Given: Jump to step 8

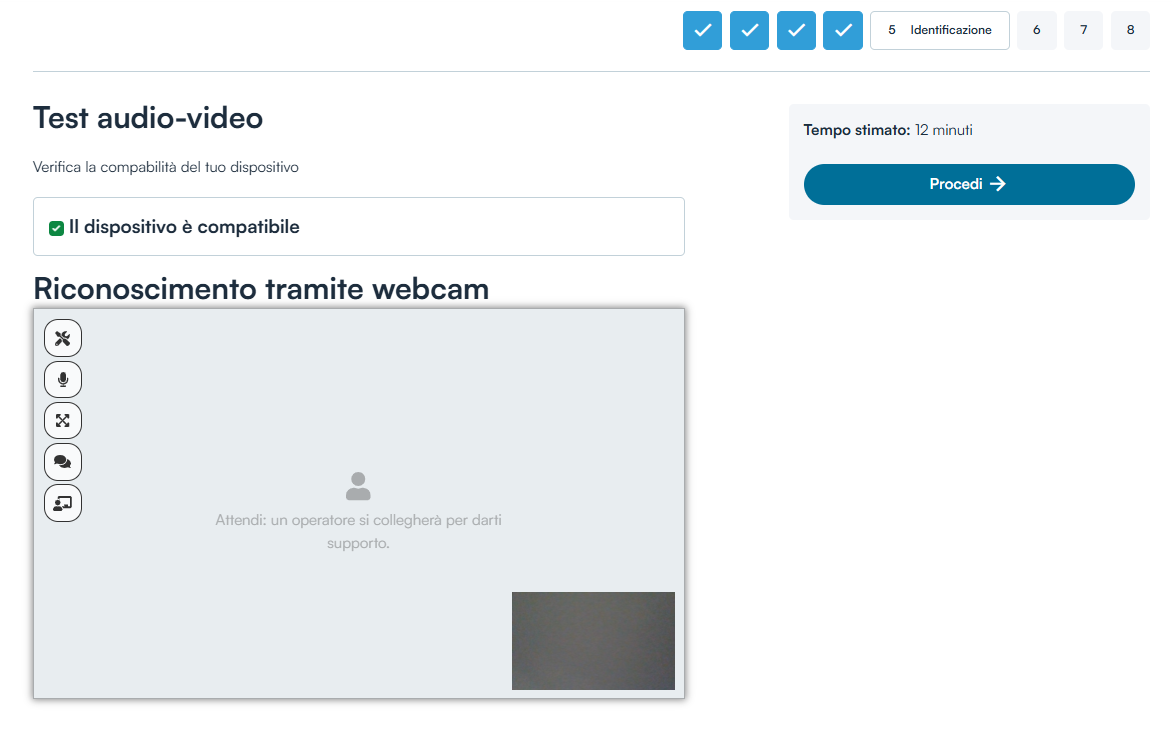Looking at the screenshot, I should 1130,30.
